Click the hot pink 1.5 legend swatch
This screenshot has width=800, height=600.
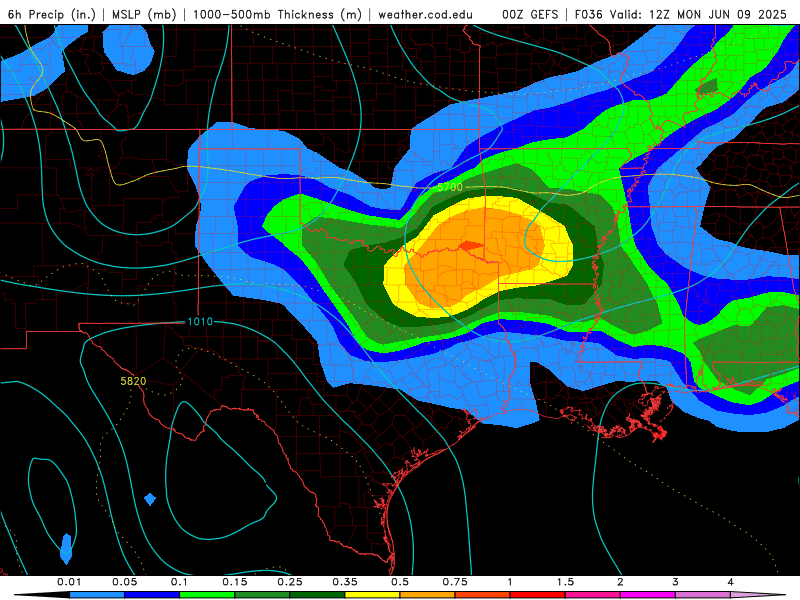pos(593,595)
